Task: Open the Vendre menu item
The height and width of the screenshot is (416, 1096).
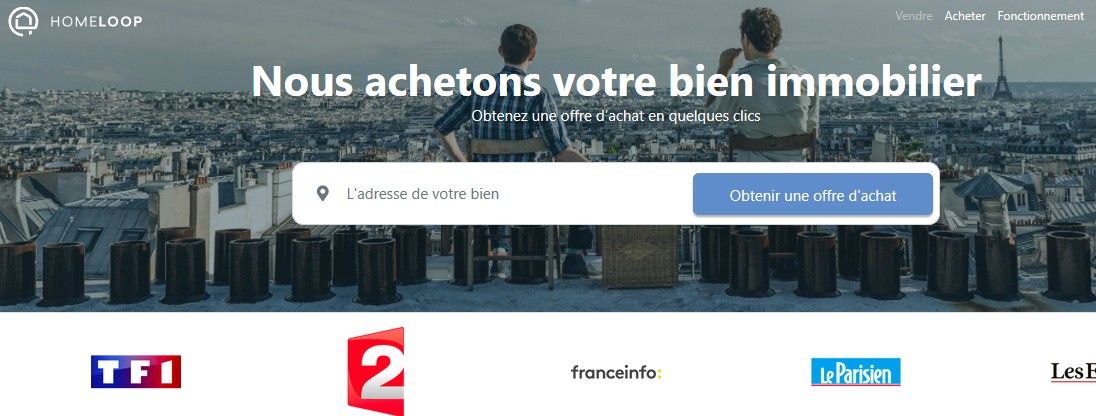Action: [x=914, y=15]
